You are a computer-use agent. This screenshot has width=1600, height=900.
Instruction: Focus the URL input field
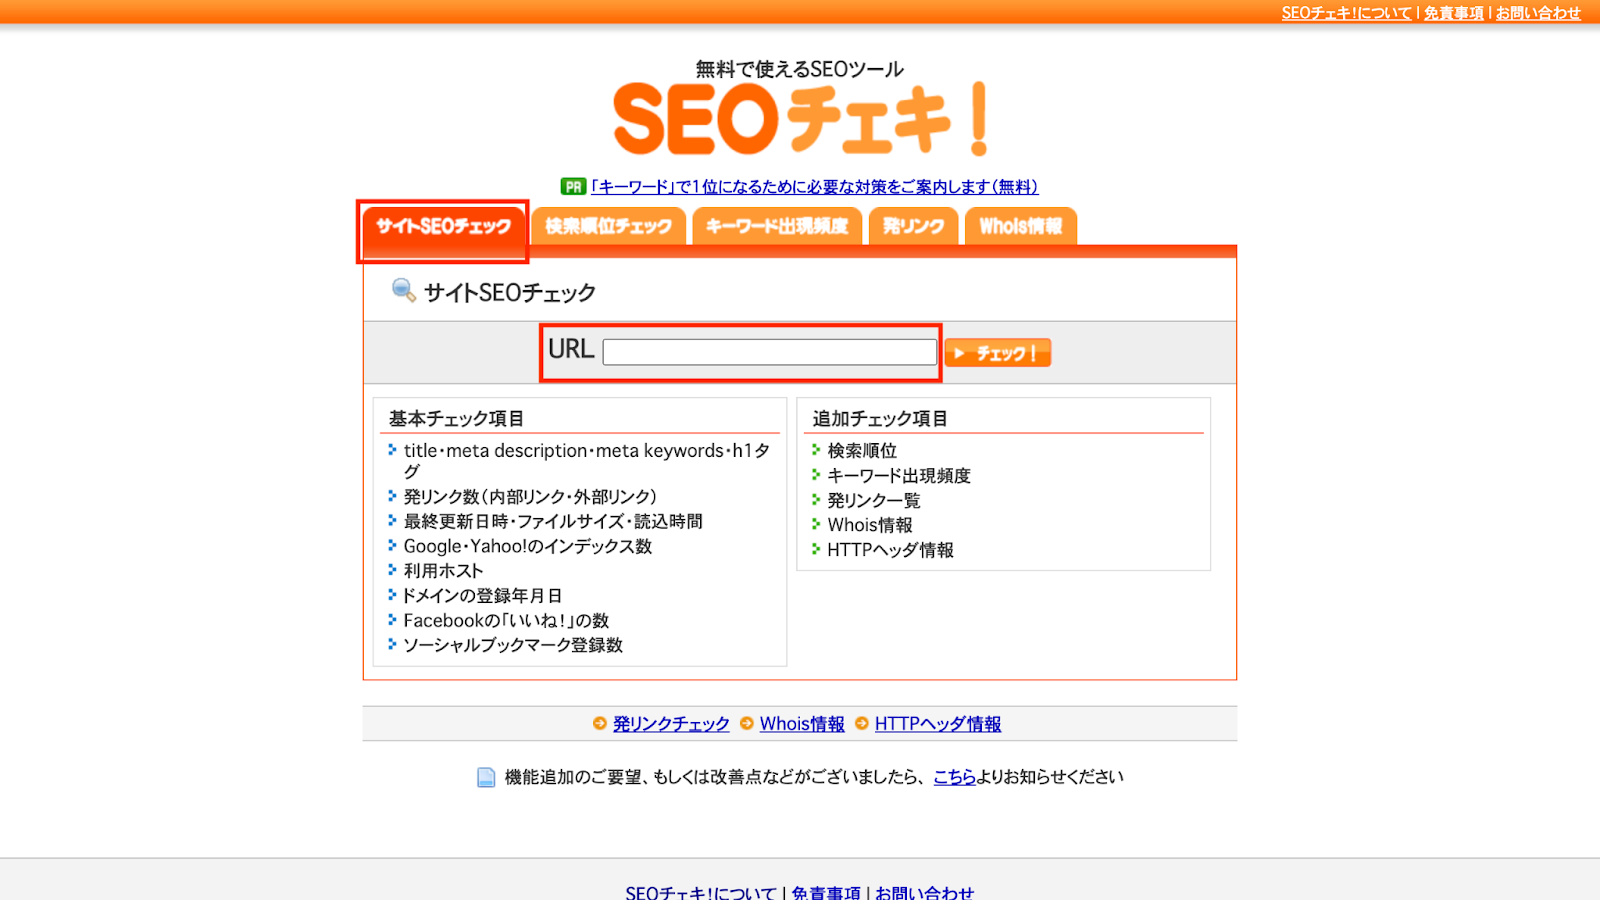[770, 352]
